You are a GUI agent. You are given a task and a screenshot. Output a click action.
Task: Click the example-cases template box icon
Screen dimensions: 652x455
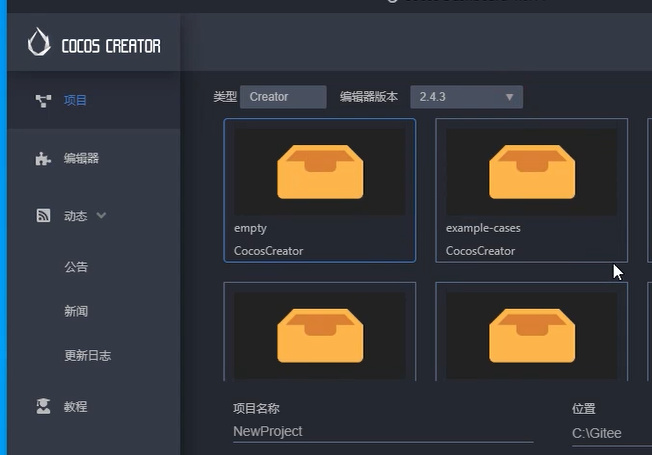[x=532, y=172]
